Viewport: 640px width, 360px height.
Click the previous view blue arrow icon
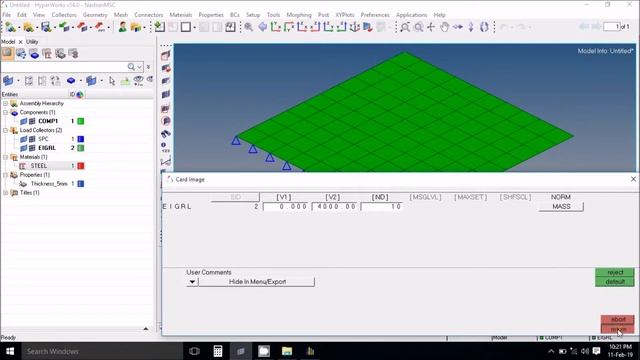tap(262, 27)
